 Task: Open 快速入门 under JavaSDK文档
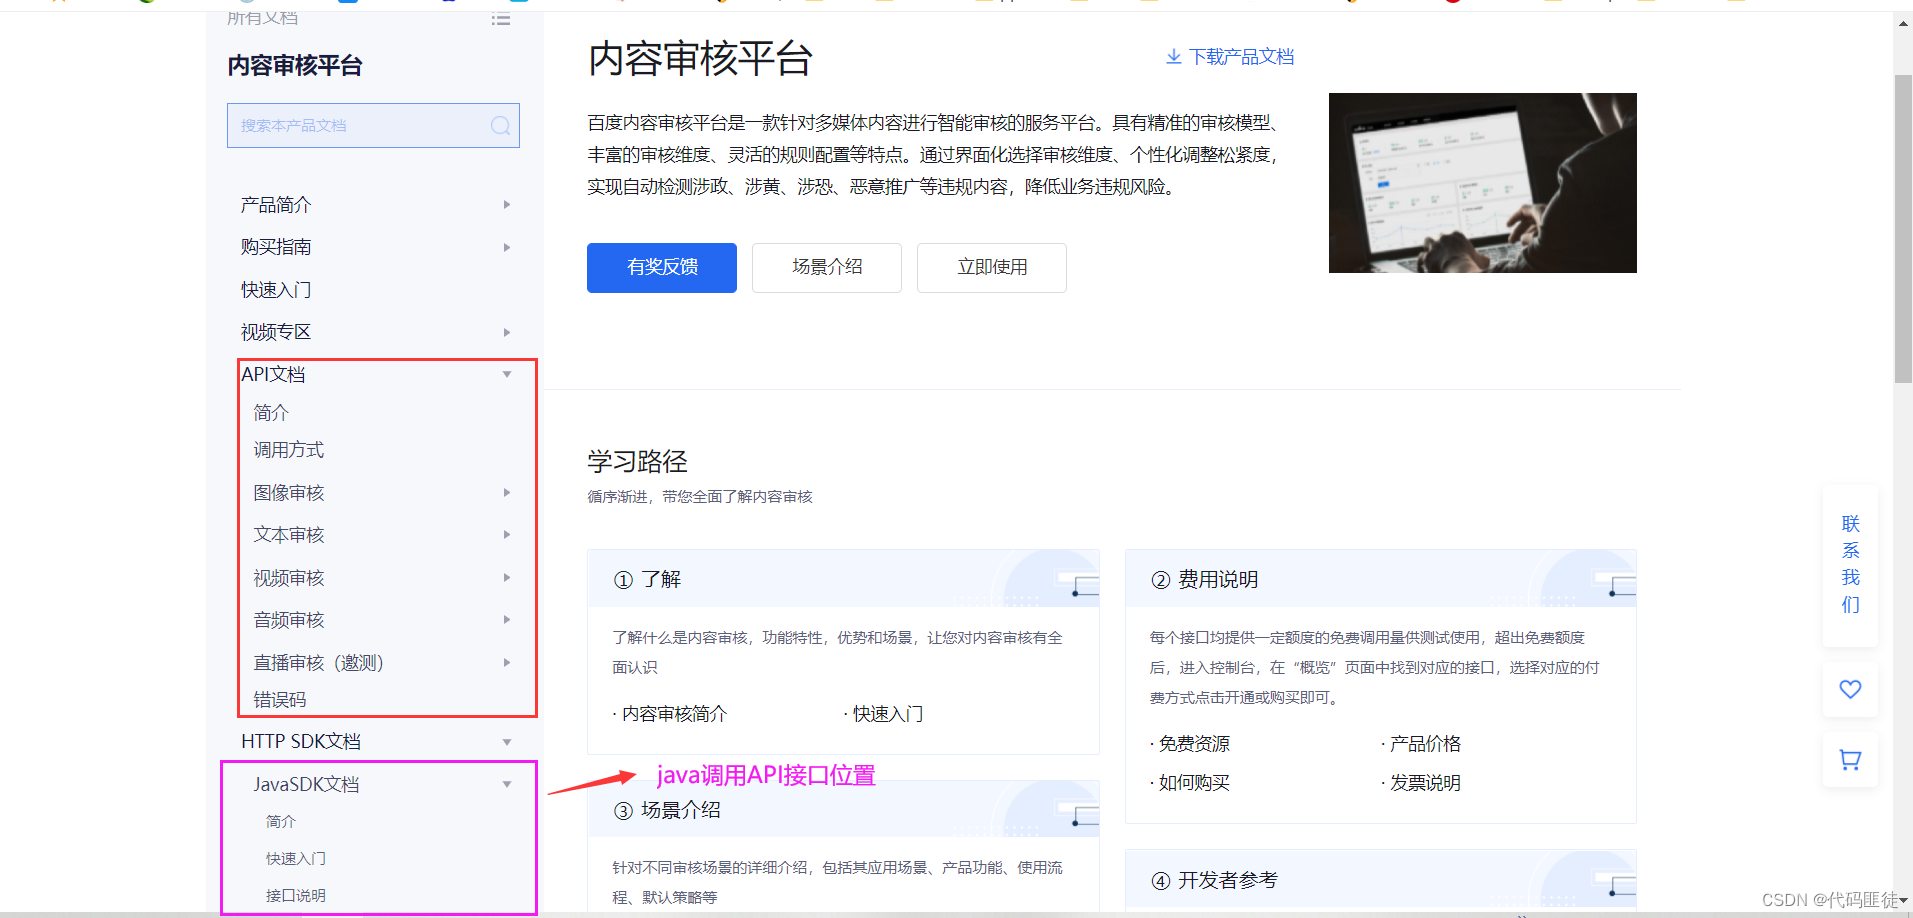coord(296,858)
